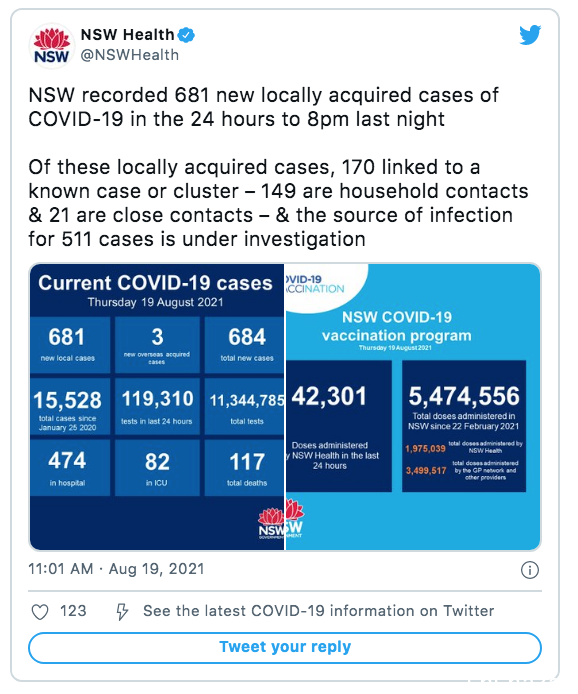Click the lightning bolt icon
This screenshot has height=694, width=578.
(122, 612)
